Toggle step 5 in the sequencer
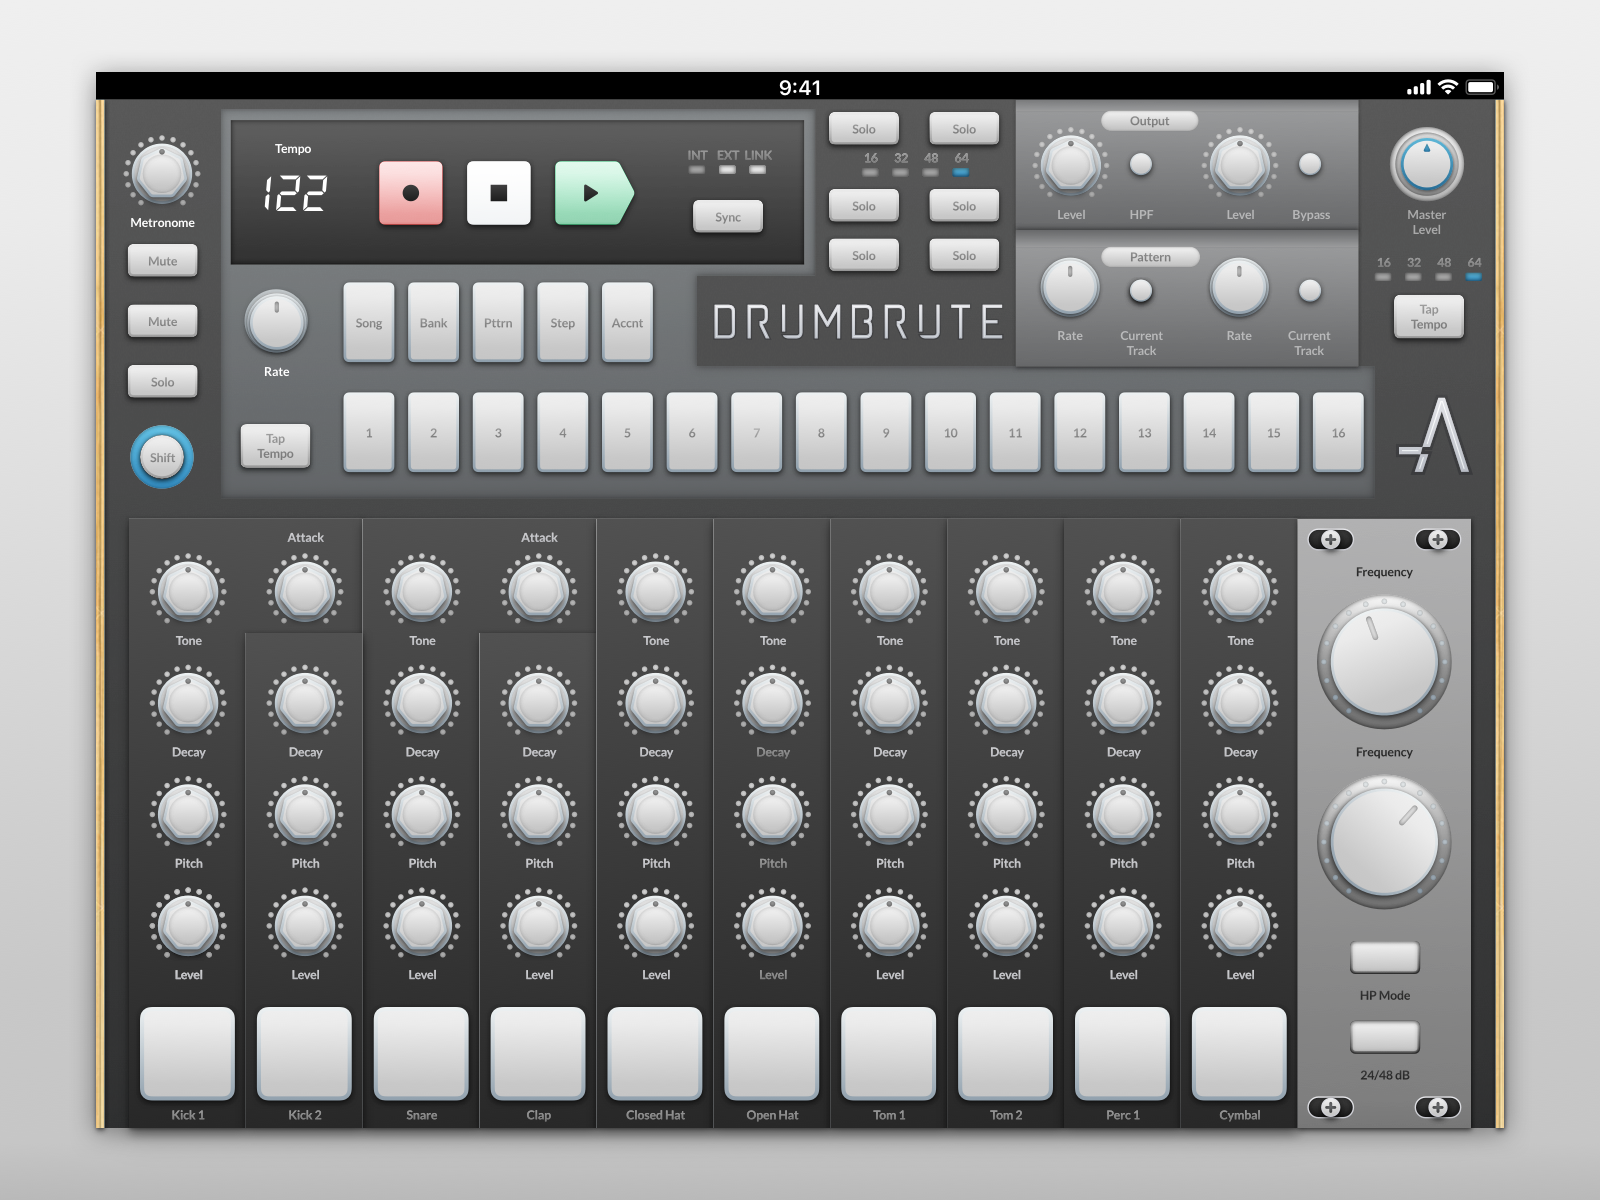This screenshot has width=1600, height=1200. (x=628, y=432)
